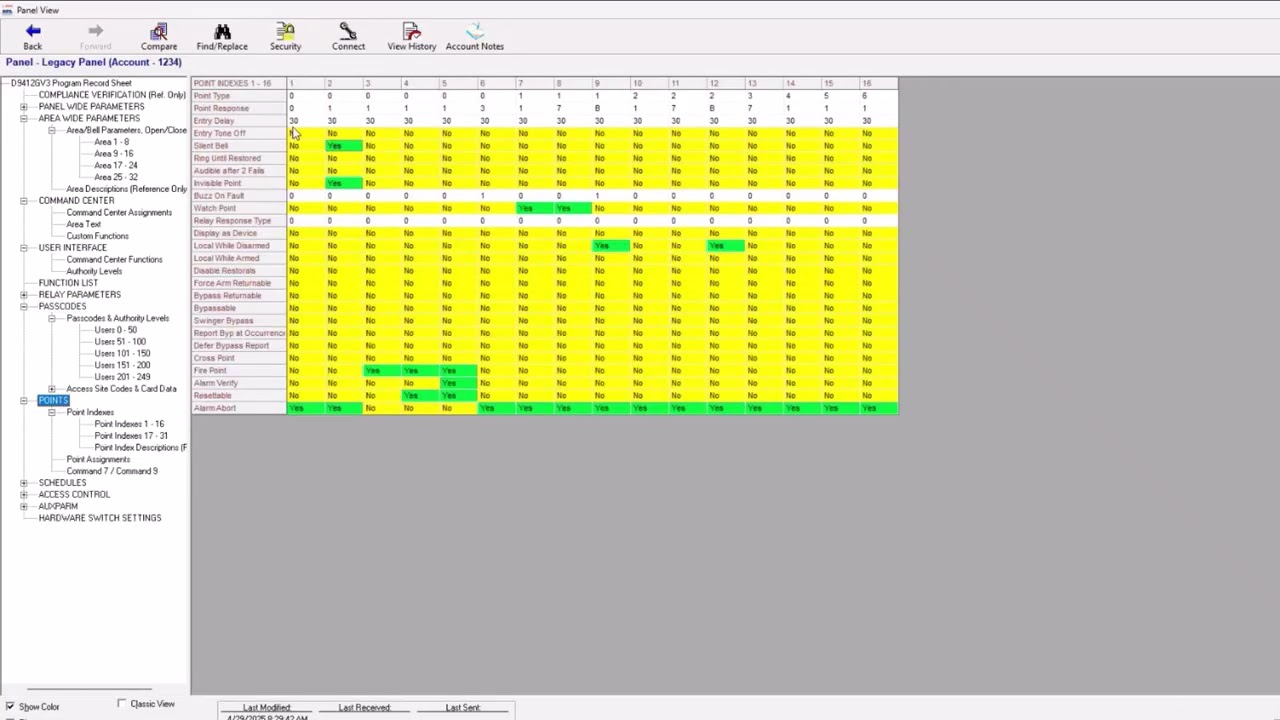Select Authority Levels tree item

coord(94,272)
